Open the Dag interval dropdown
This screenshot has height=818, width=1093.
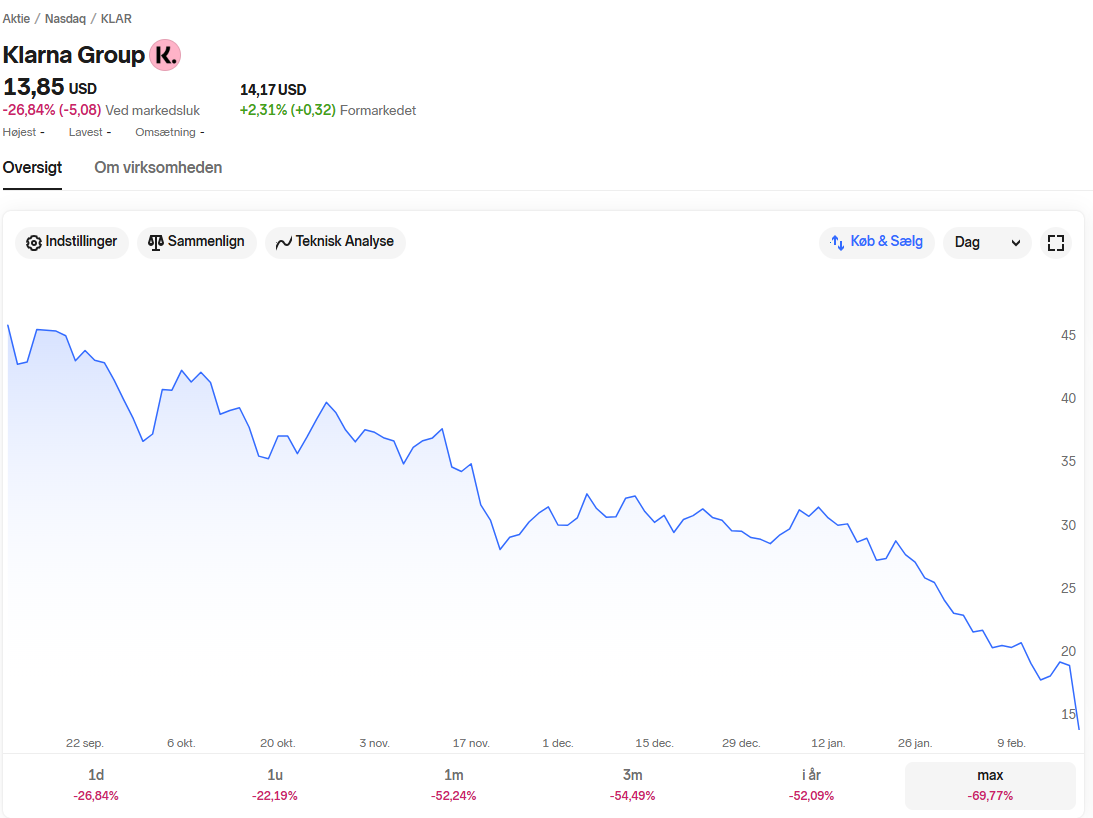click(x=987, y=243)
